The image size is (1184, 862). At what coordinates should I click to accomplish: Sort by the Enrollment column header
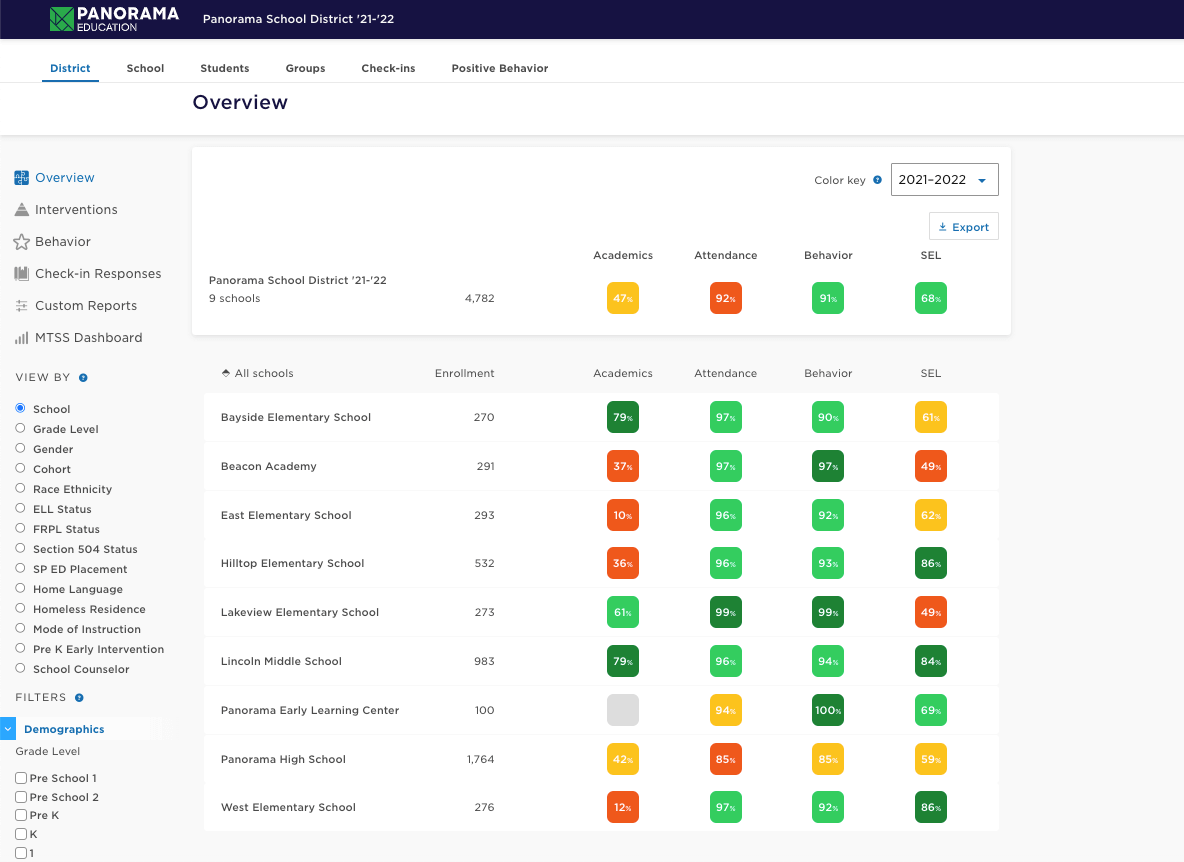click(x=464, y=373)
